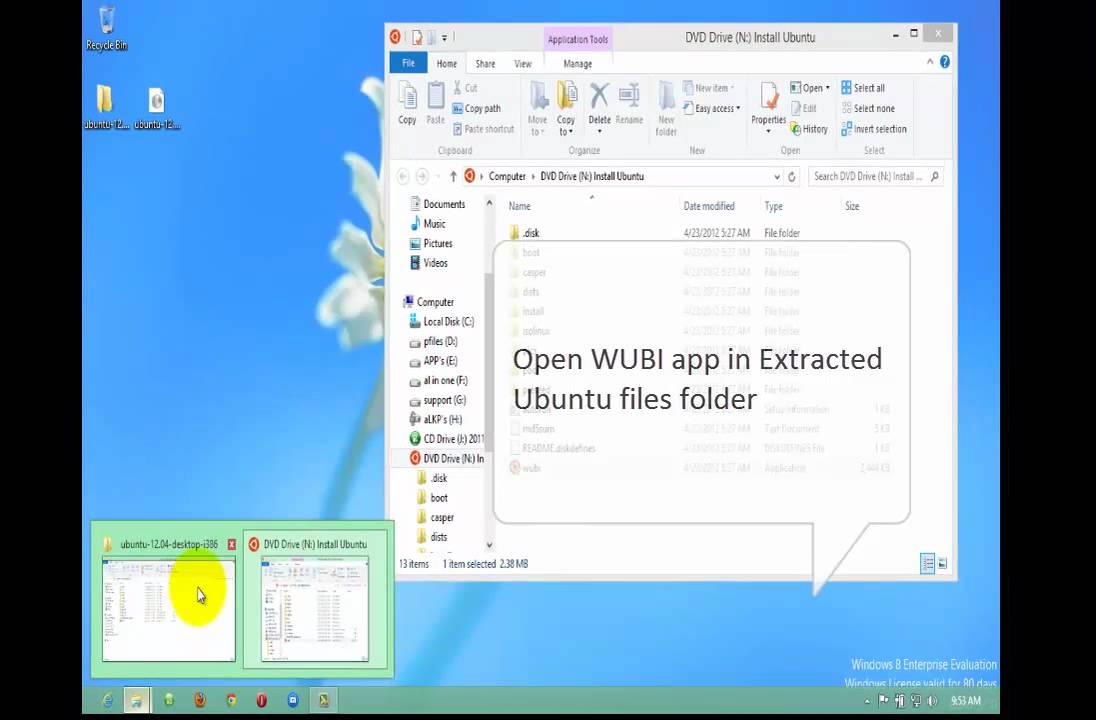1096x720 pixels.
Task: Select the ubuntu-12.04-desktop-i386 window thumbnail
Action: click(168, 609)
